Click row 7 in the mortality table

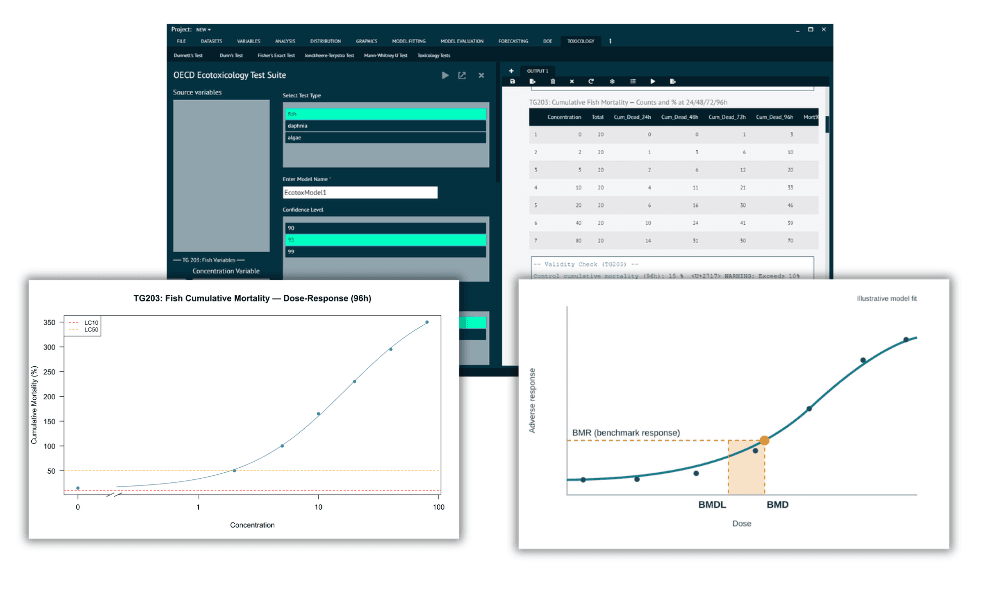coord(673,240)
